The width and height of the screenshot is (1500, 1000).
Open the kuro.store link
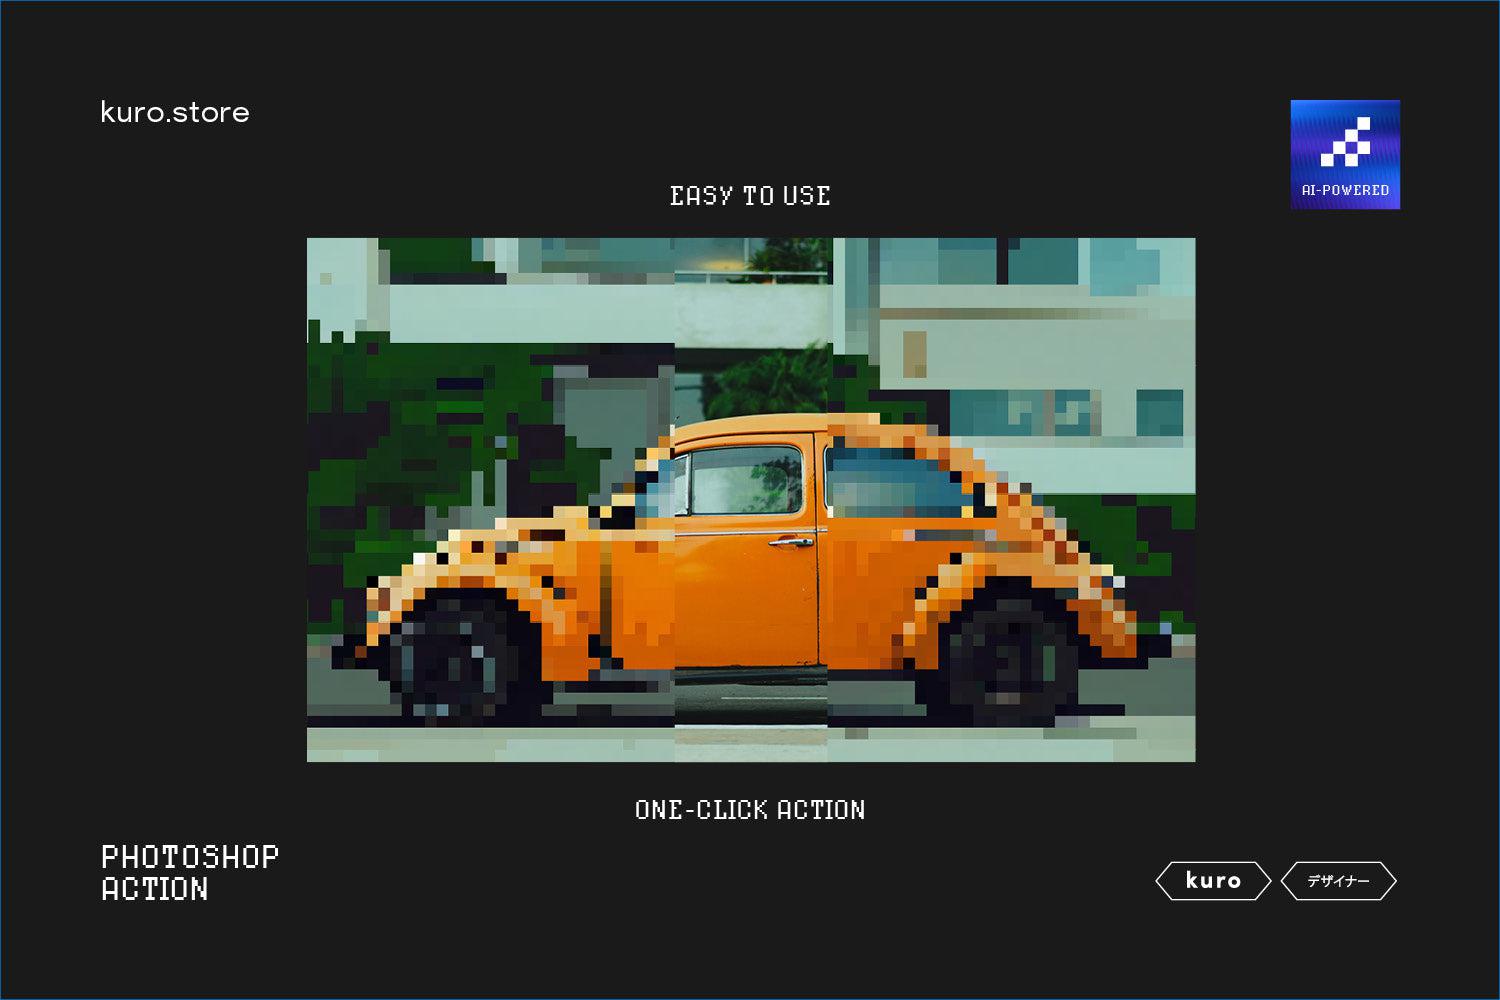point(174,112)
